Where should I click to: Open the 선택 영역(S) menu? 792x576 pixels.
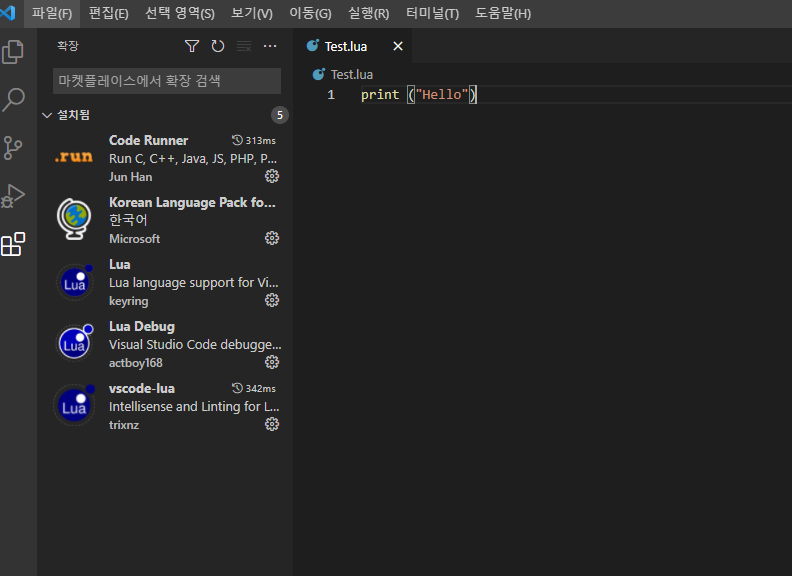click(x=180, y=14)
